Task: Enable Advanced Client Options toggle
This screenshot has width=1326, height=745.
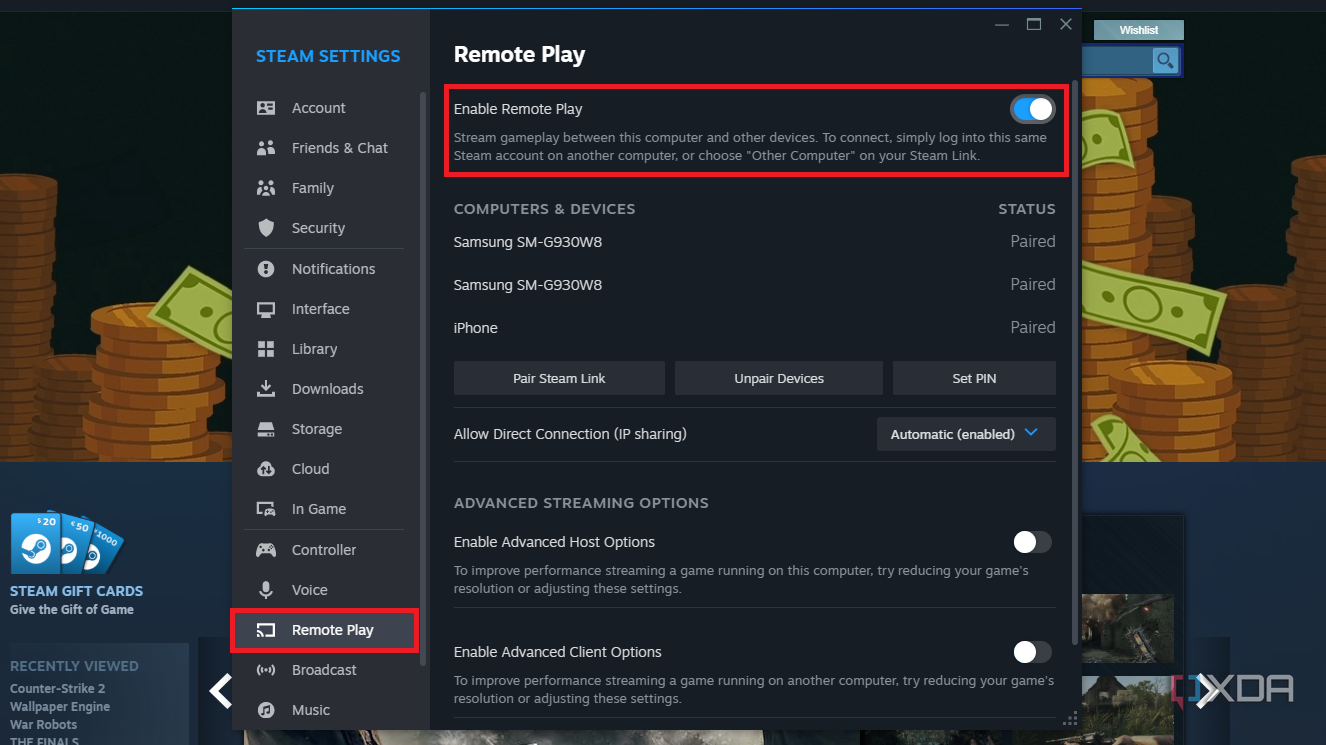Action: click(1032, 652)
